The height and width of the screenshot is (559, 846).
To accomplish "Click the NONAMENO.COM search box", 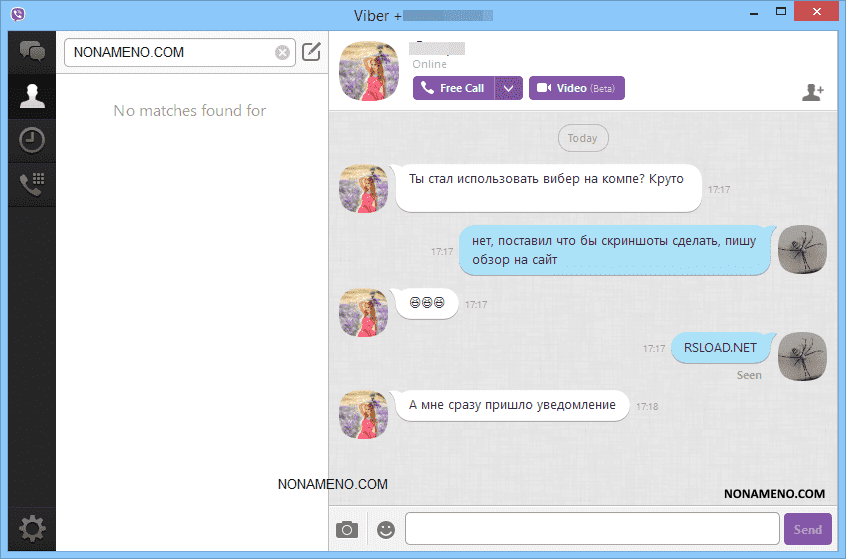I will click(x=170, y=53).
